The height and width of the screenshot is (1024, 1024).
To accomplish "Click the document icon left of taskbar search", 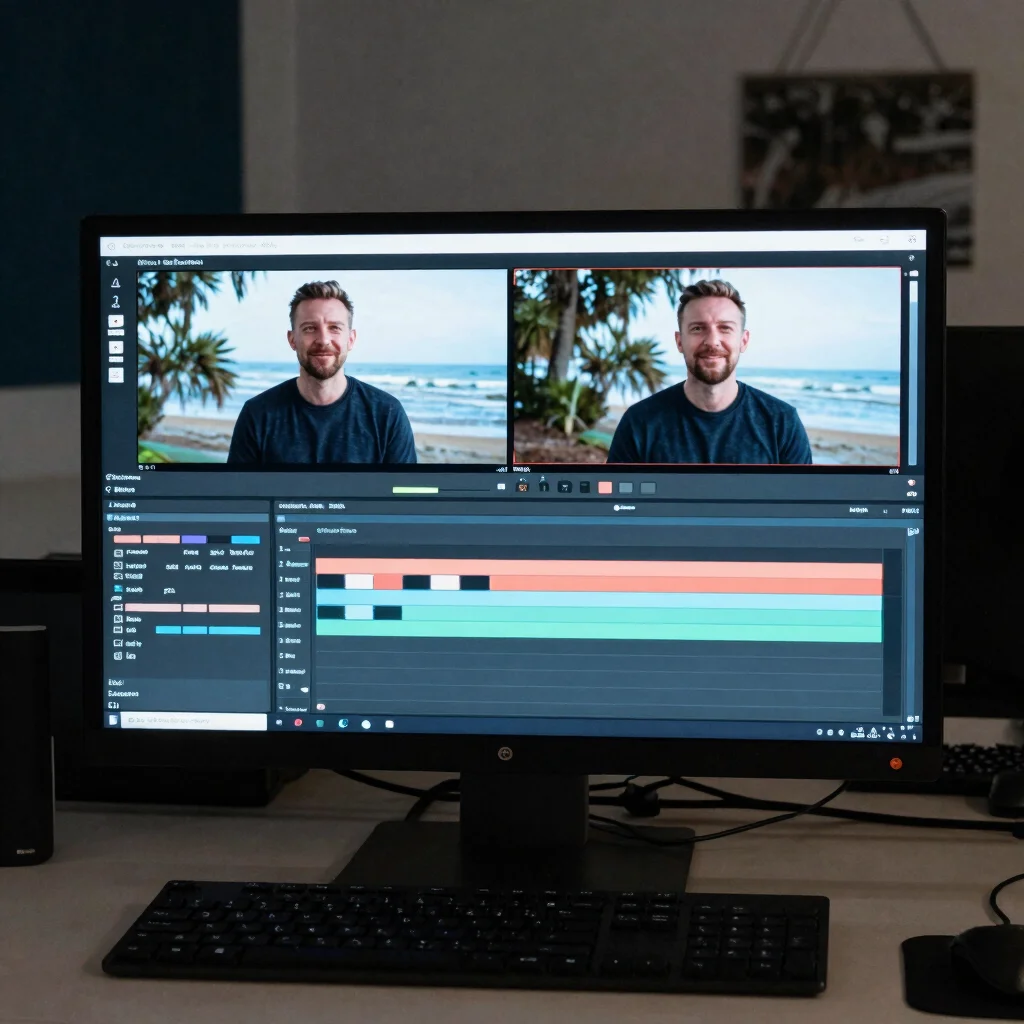I will point(113,720).
